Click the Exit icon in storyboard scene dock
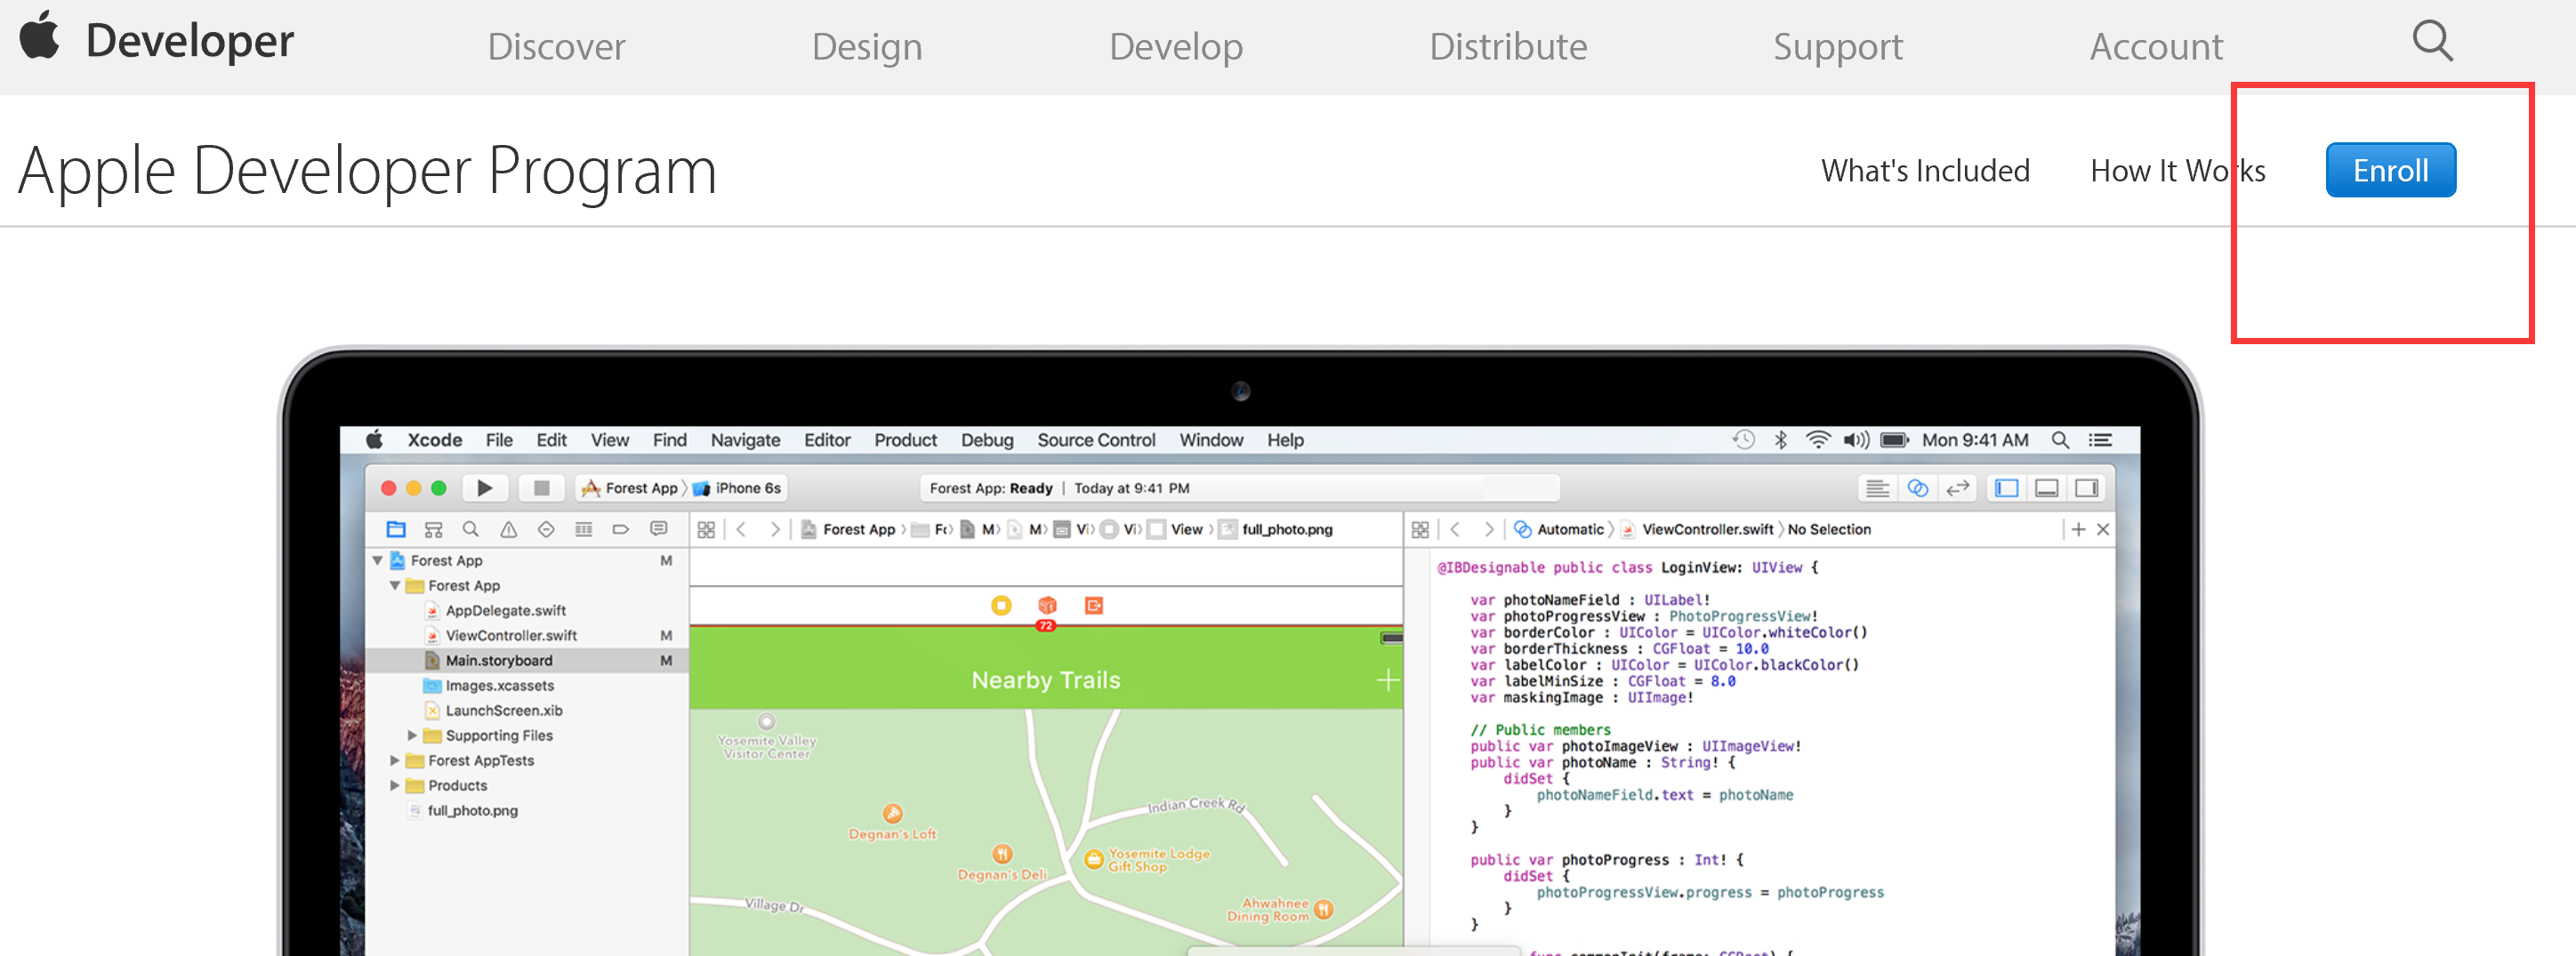Viewport: 2576px width, 956px height. pos(1094,605)
